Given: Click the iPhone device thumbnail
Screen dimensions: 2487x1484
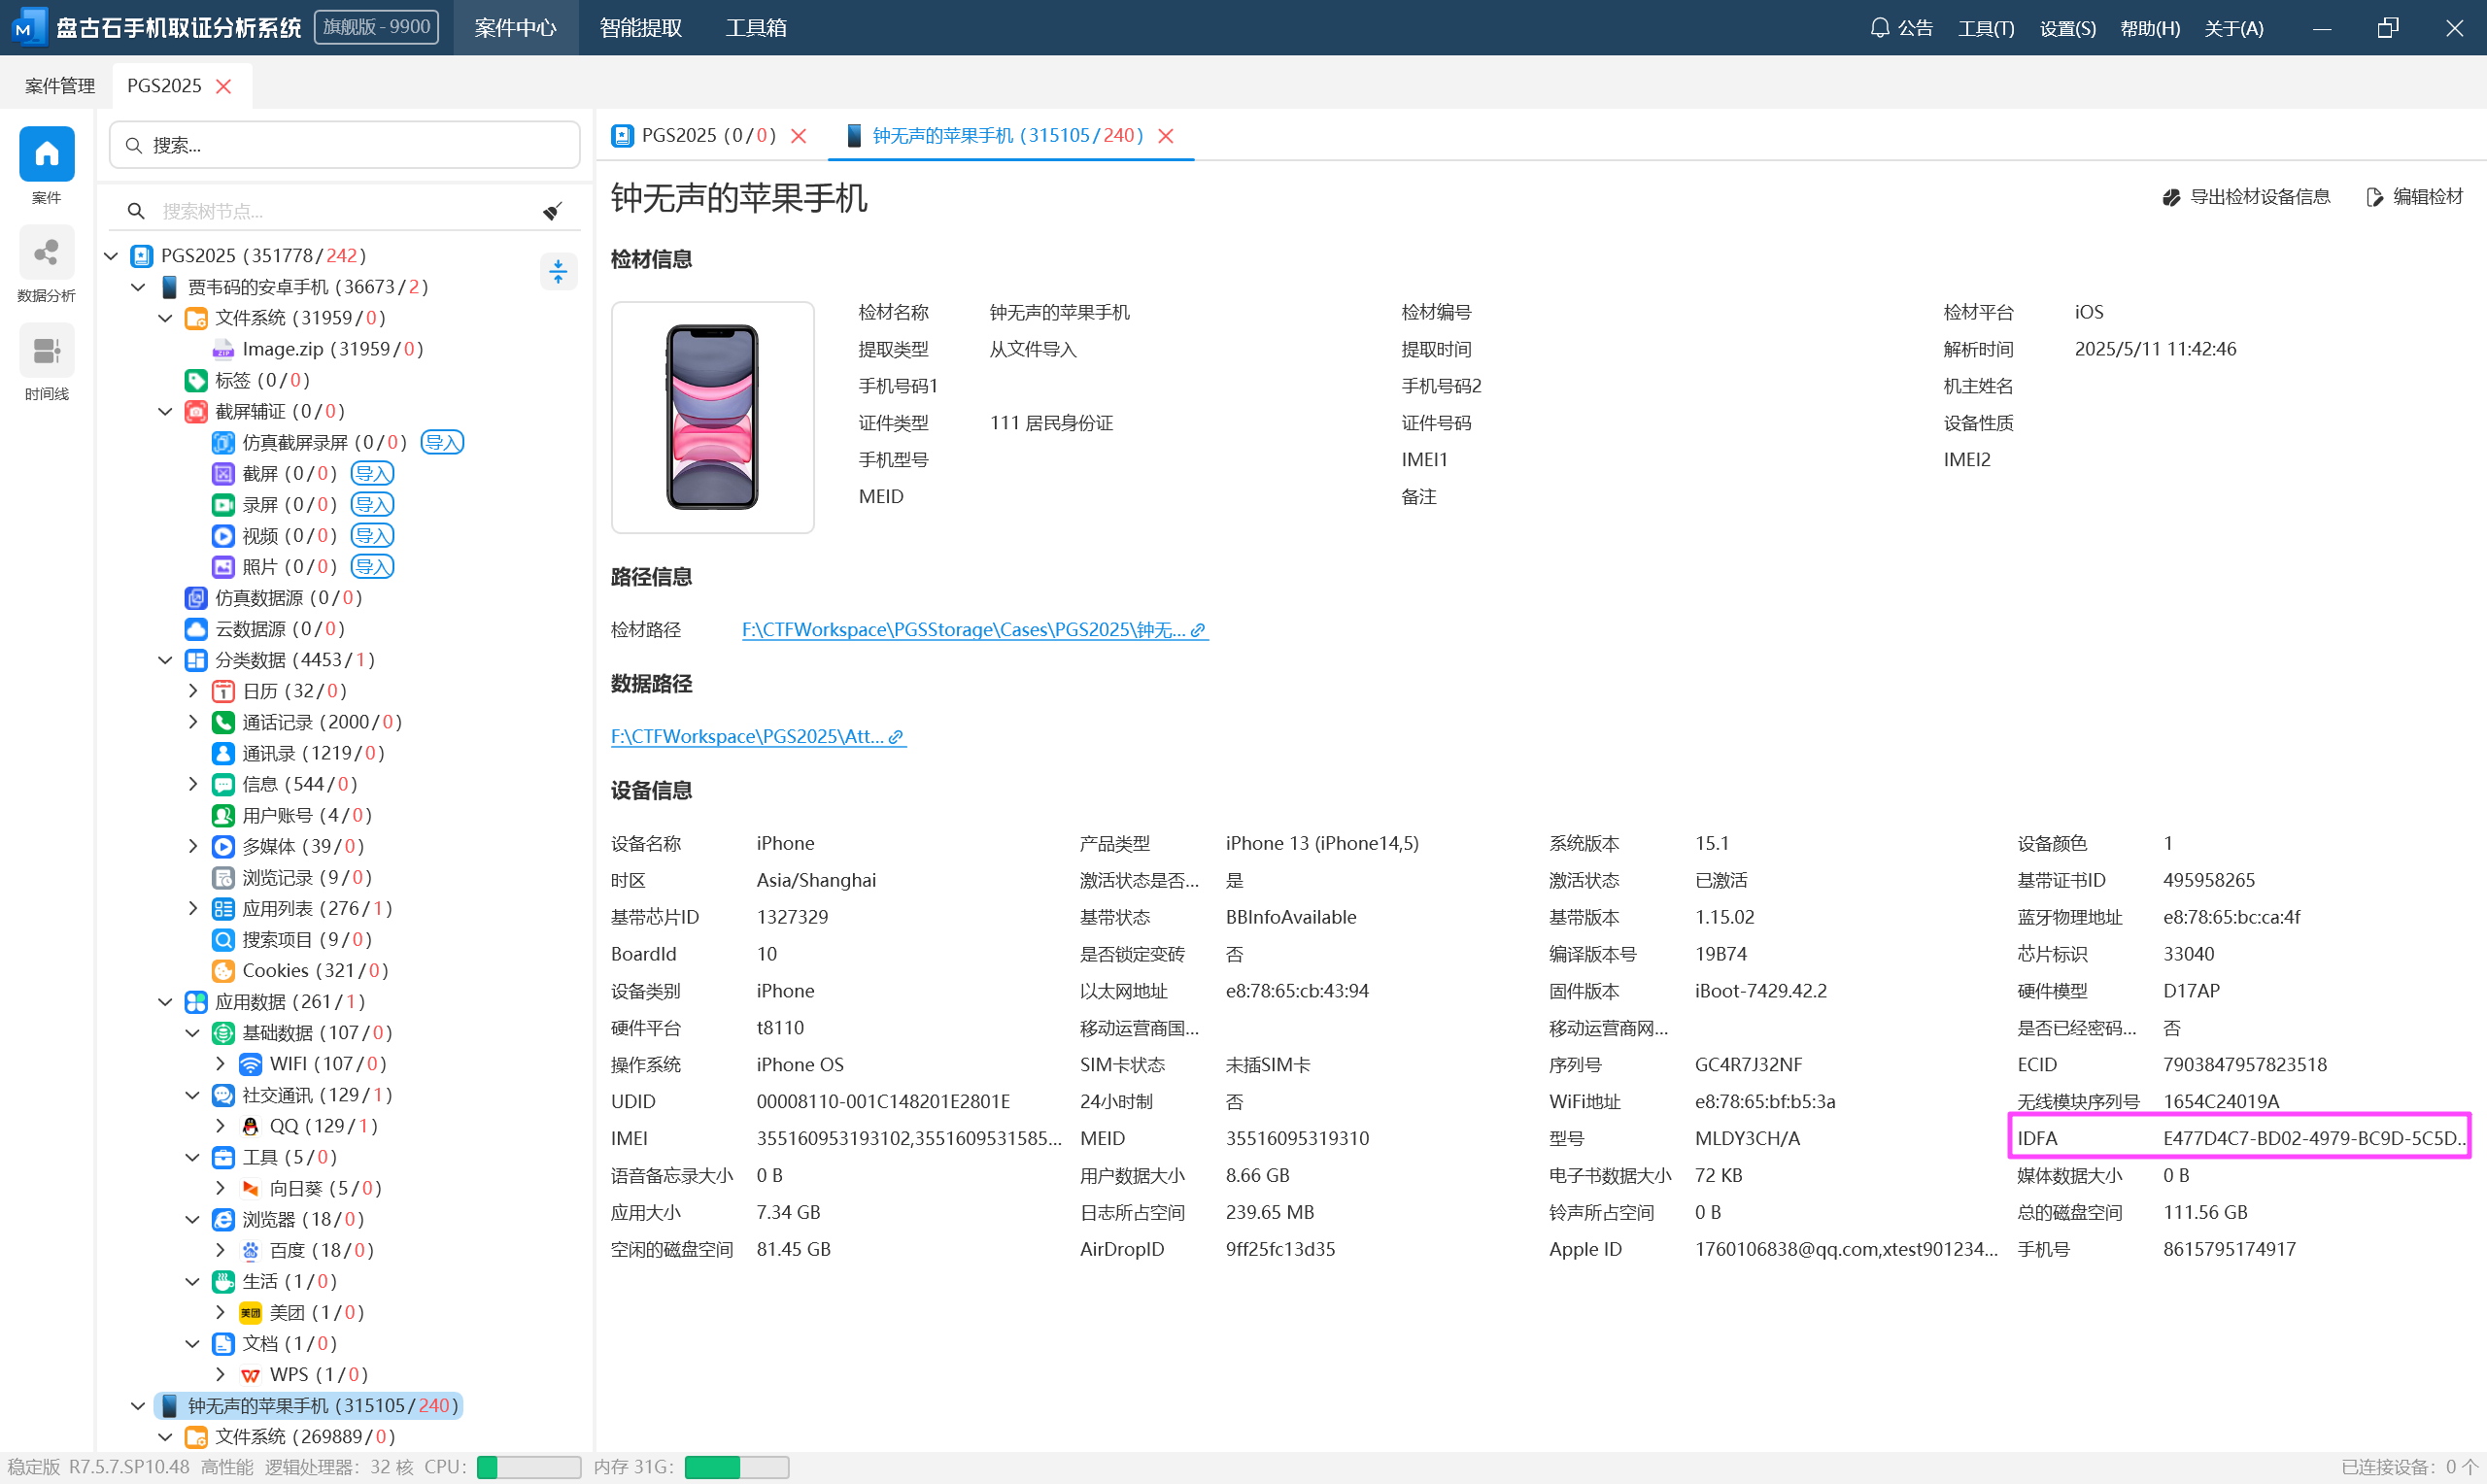Looking at the screenshot, I should click(712, 417).
